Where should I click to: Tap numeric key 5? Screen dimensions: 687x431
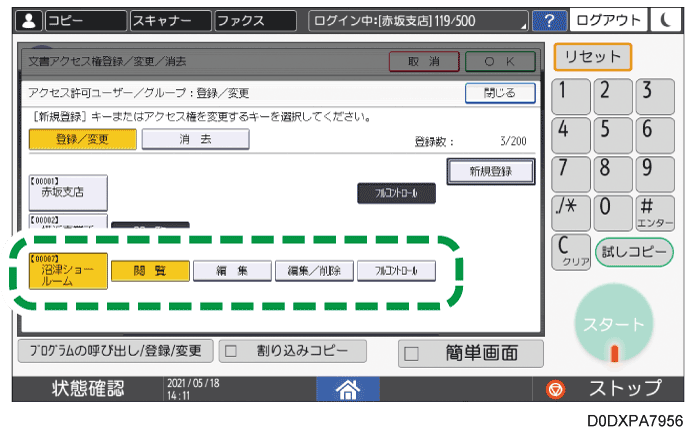point(613,135)
